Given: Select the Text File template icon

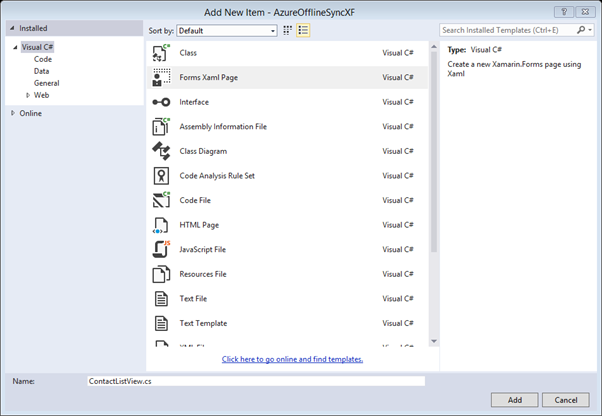Looking at the screenshot, I should click(161, 299).
